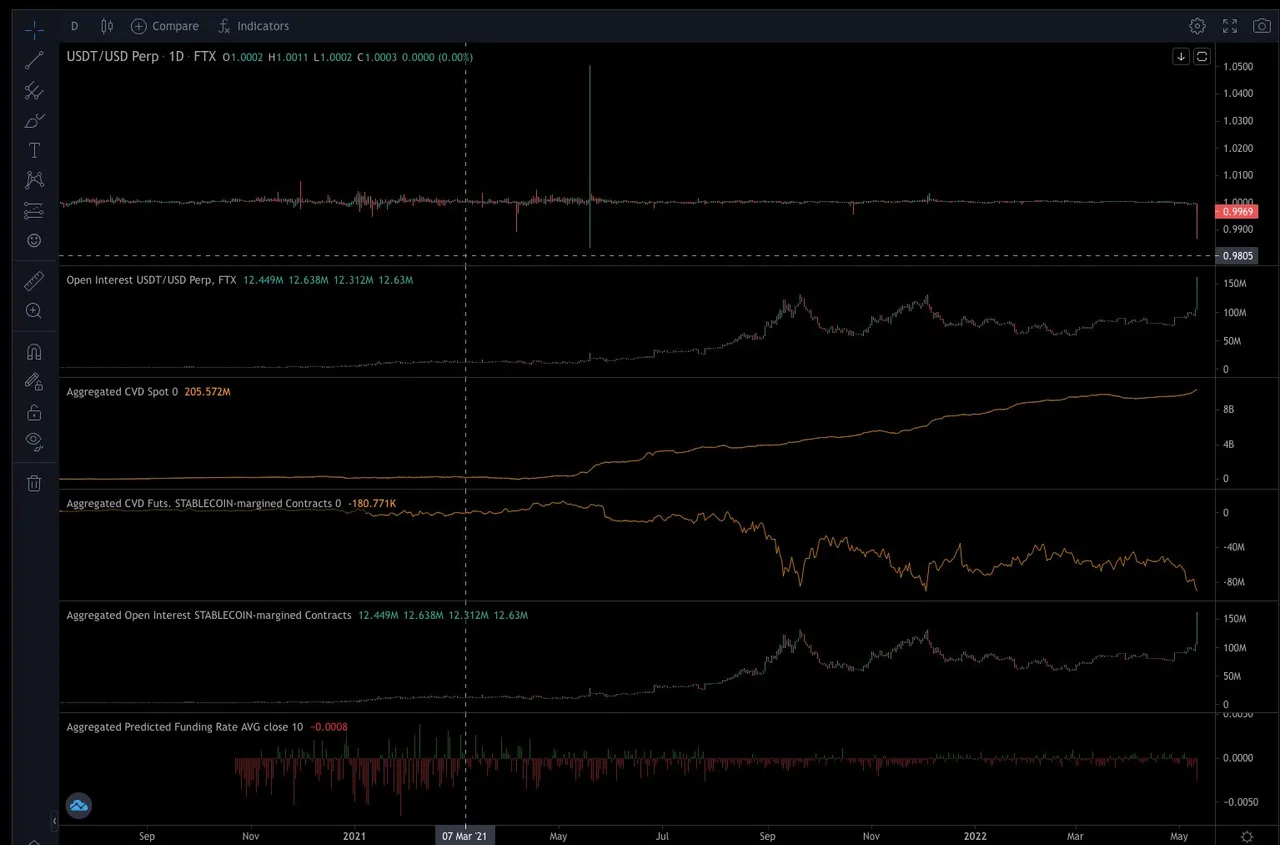This screenshot has width=1280, height=845.
Task: Select Aggregated Open Interest STABLECOIN-margined legend
Action: click(208, 615)
